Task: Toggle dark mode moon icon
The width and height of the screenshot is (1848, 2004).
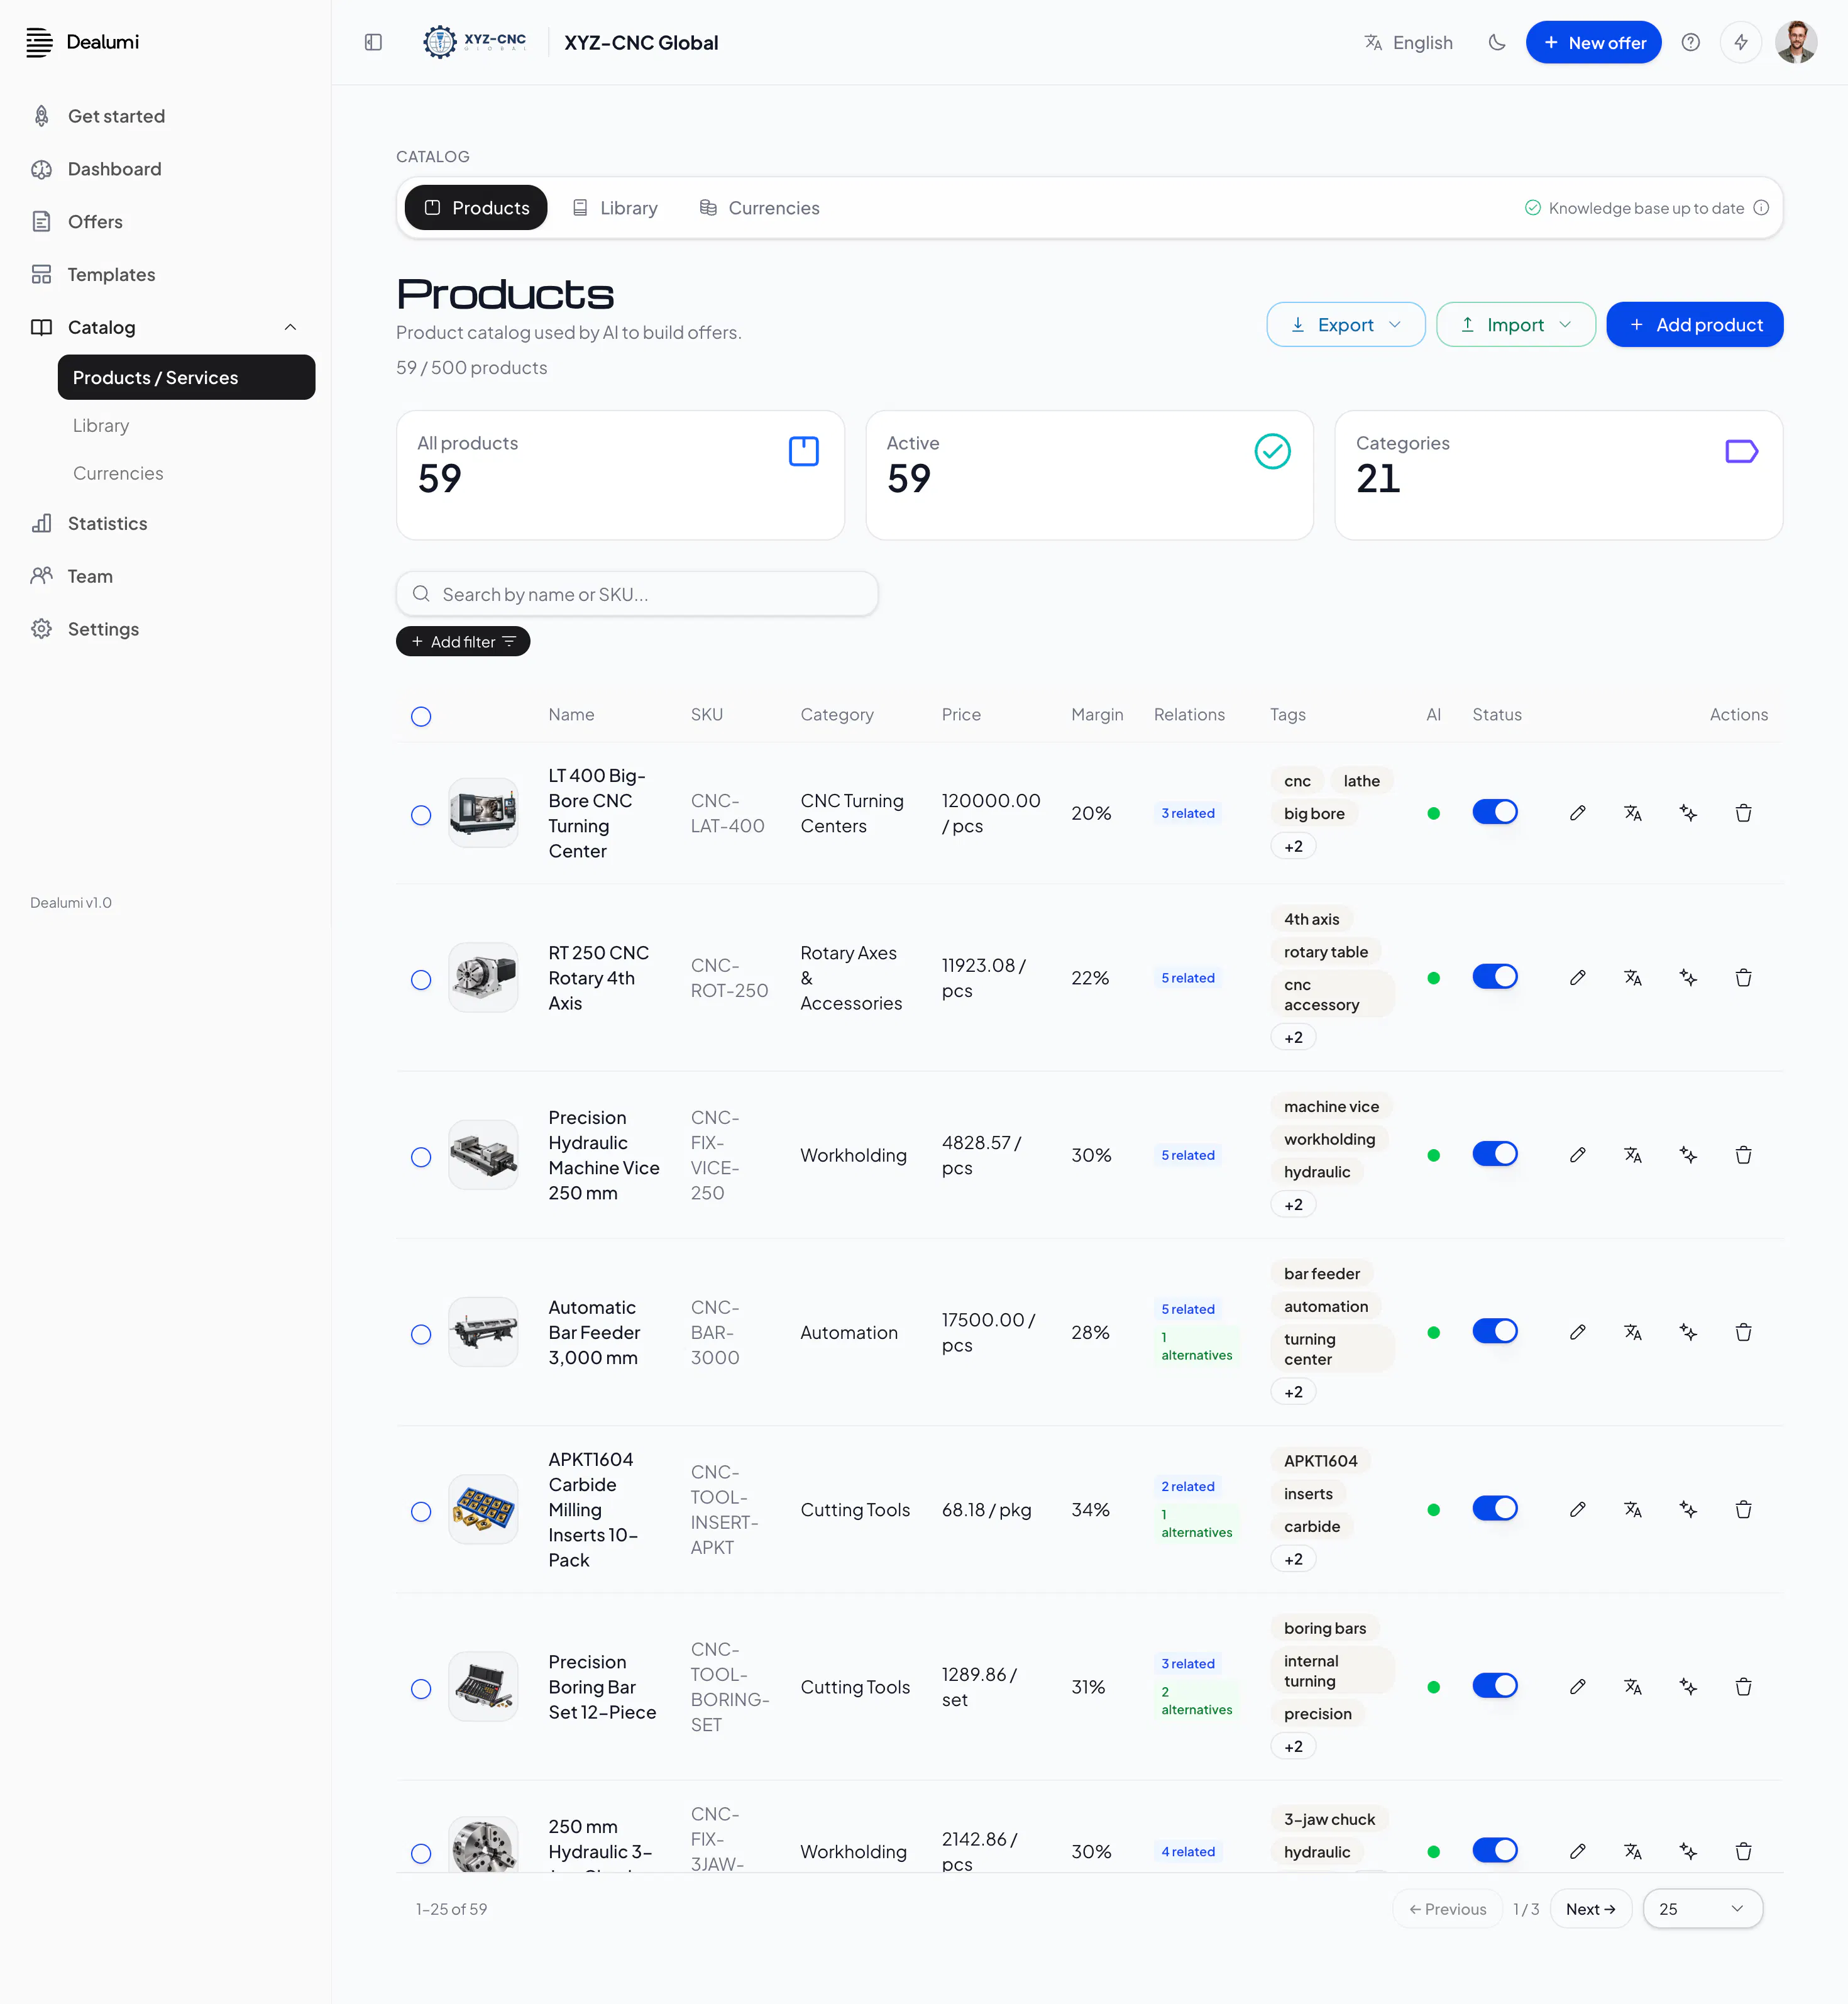Action: (1496, 42)
